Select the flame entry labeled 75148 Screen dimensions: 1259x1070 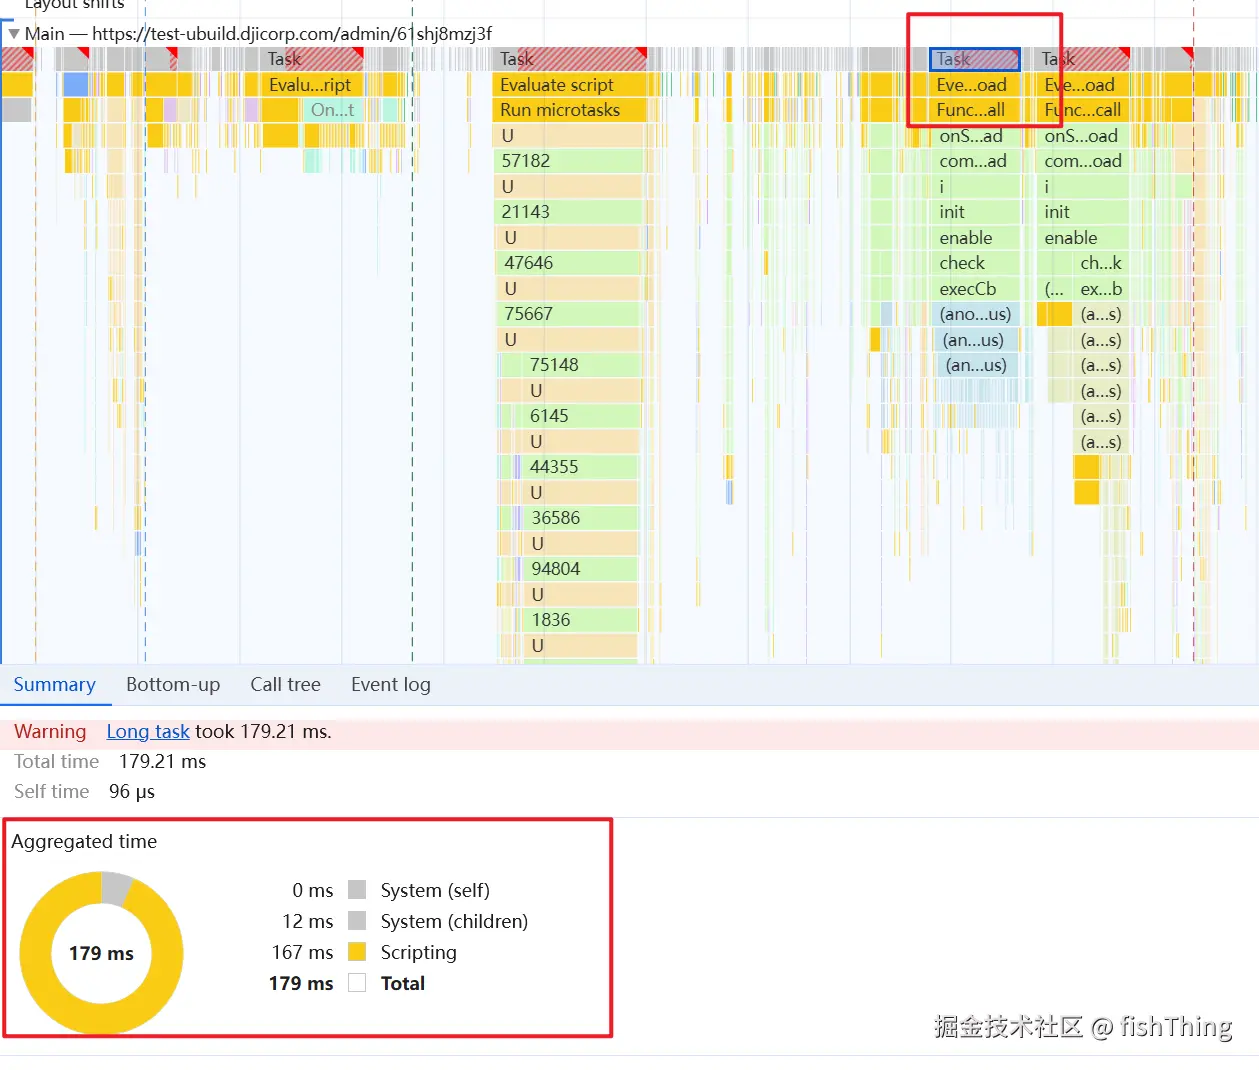point(582,365)
